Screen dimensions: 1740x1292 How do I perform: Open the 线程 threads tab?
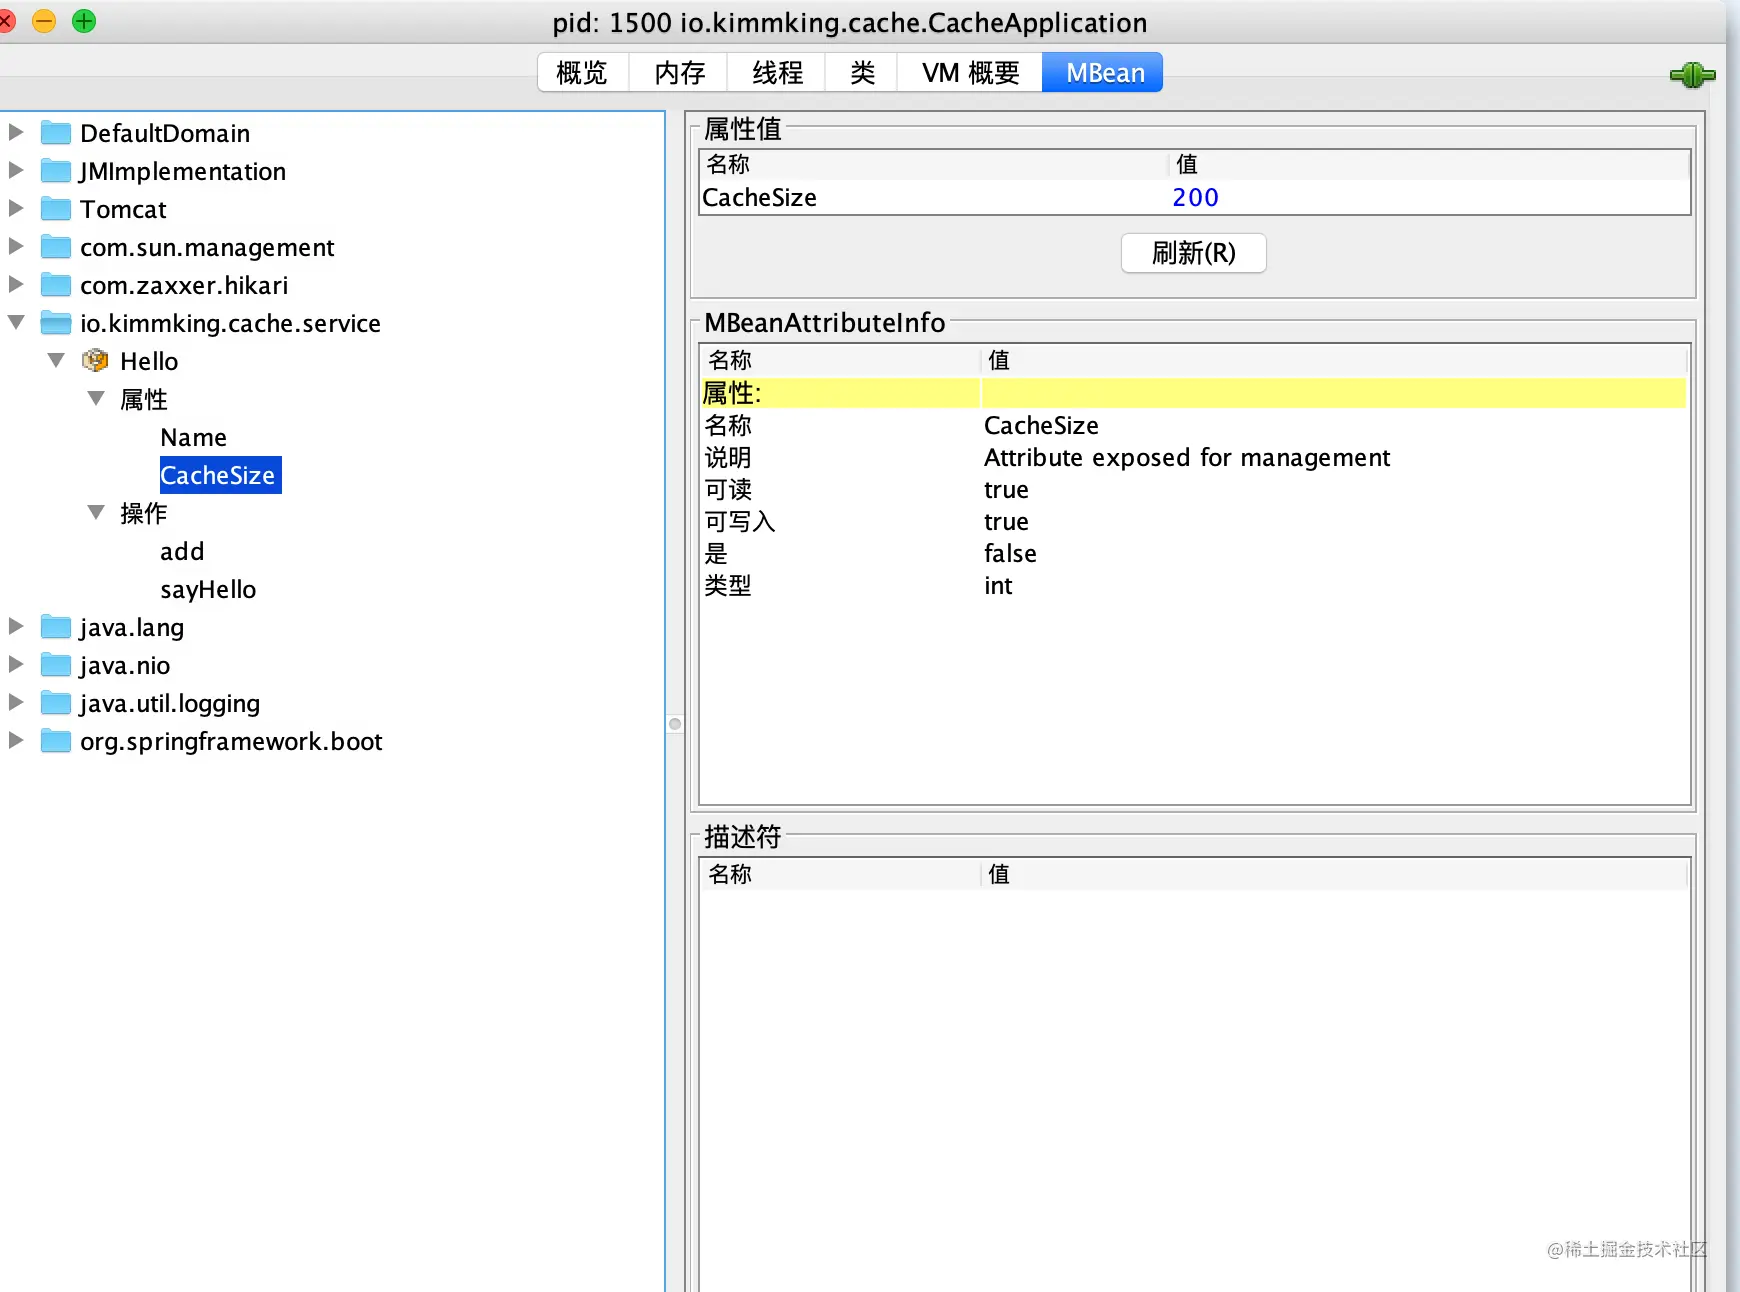(x=777, y=72)
